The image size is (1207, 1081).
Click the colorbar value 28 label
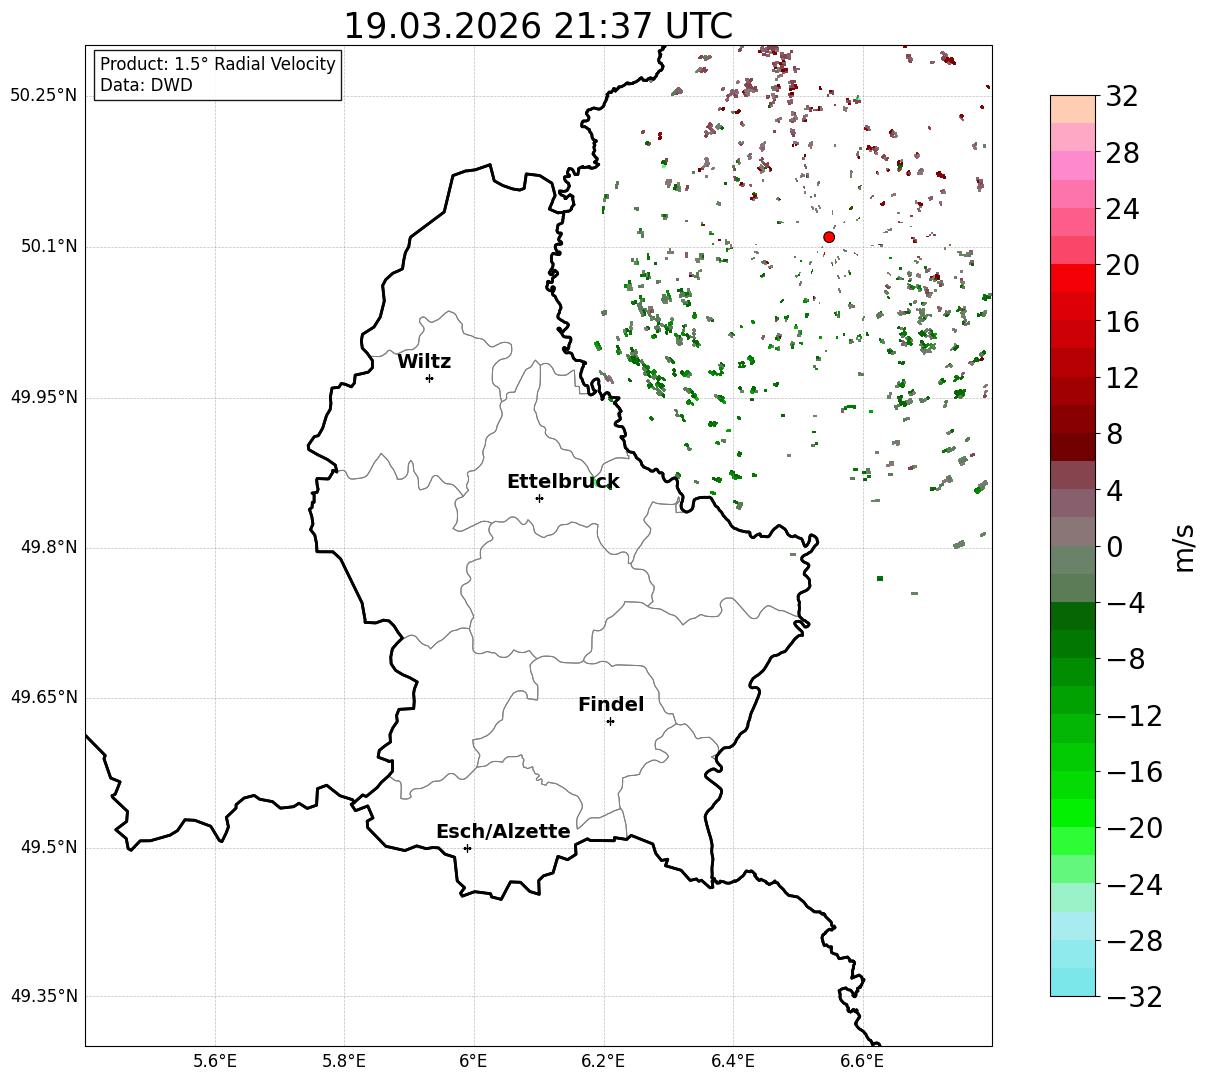coord(1122,153)
